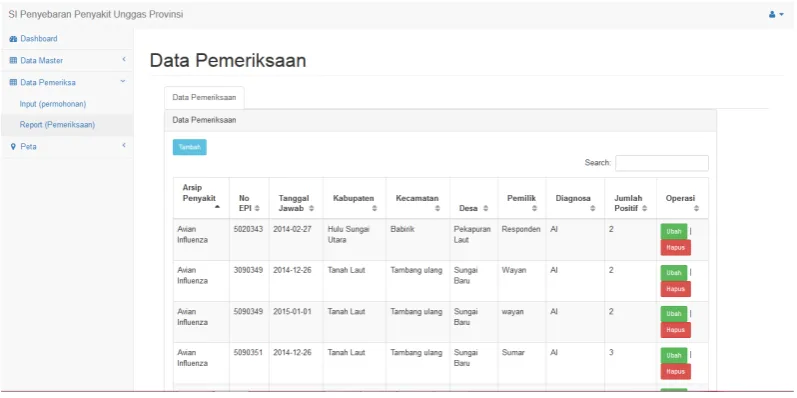This screenshot has height=398, width=797.
Task: Open the Peta sidebar menu
Action: (x=67, y=146)
